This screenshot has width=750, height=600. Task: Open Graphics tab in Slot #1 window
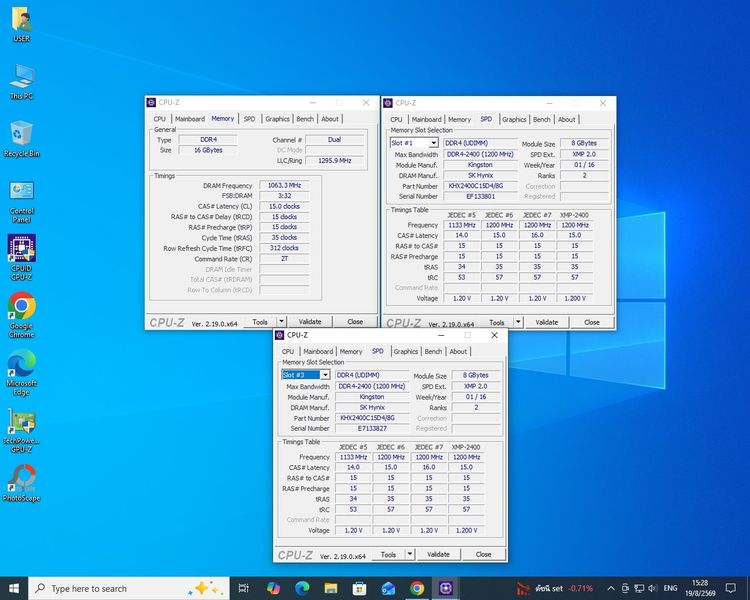514,119
